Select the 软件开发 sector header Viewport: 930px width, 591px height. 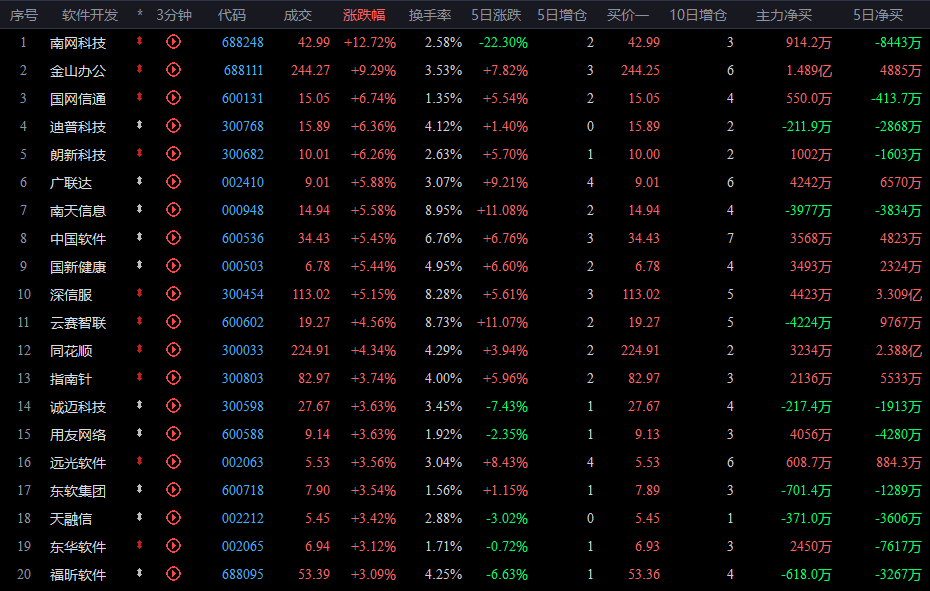[x=90, y=15]
